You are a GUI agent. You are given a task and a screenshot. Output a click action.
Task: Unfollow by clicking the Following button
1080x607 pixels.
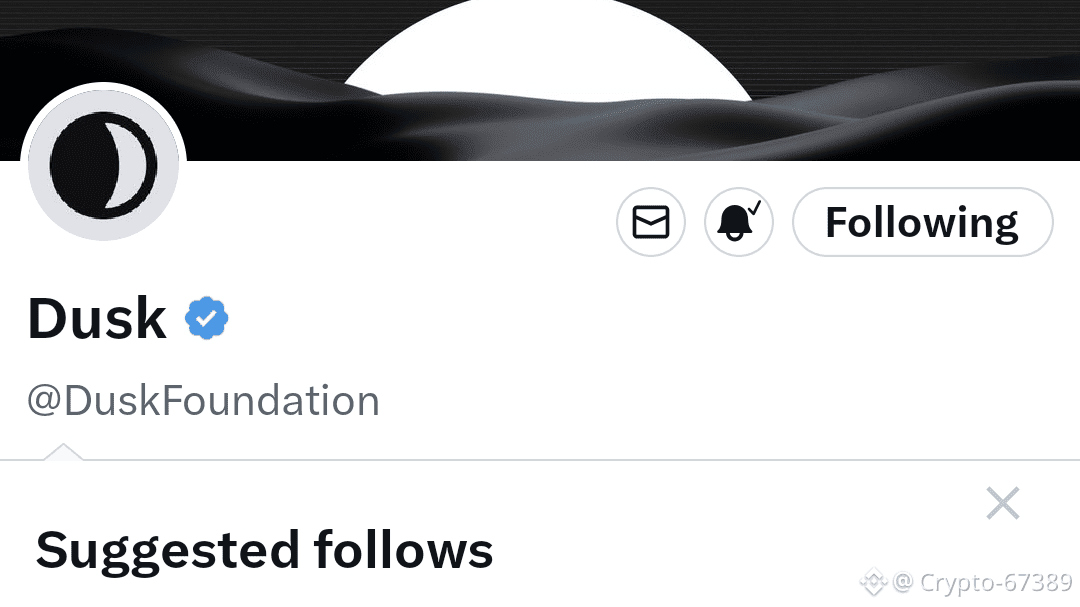tap(923, 222)
